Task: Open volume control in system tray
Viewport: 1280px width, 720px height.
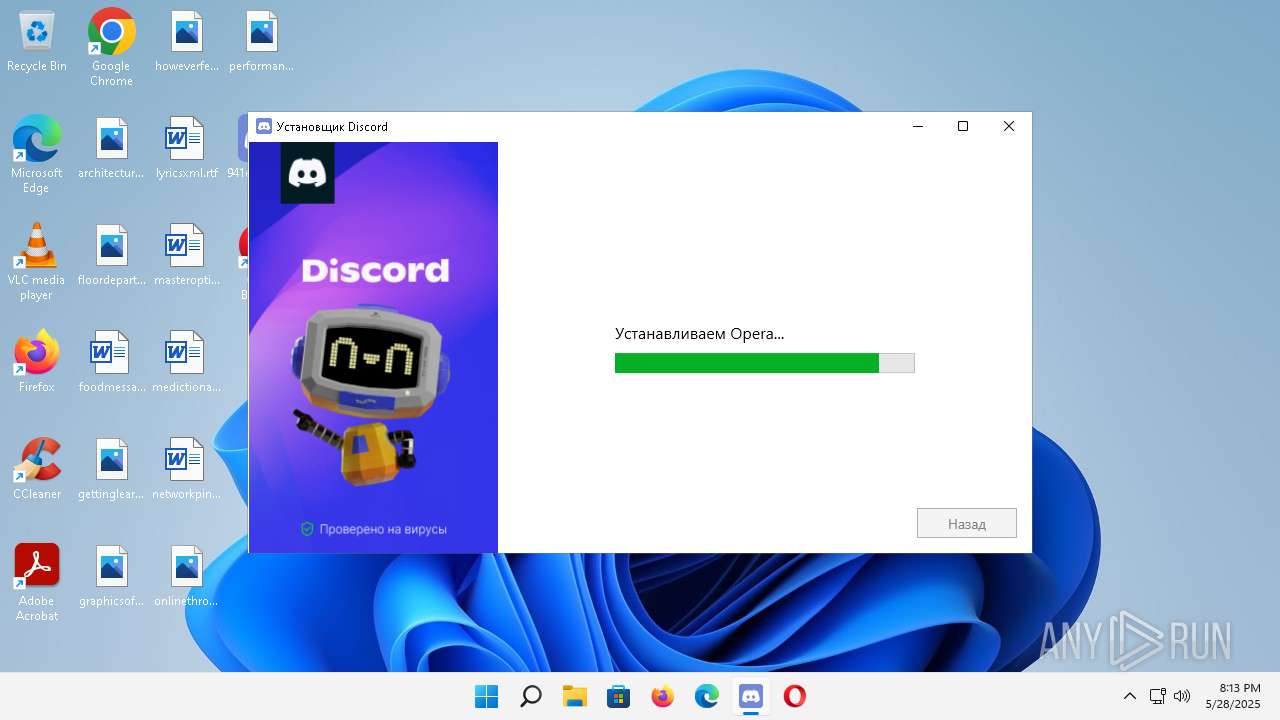Action: click(1181, 696)
